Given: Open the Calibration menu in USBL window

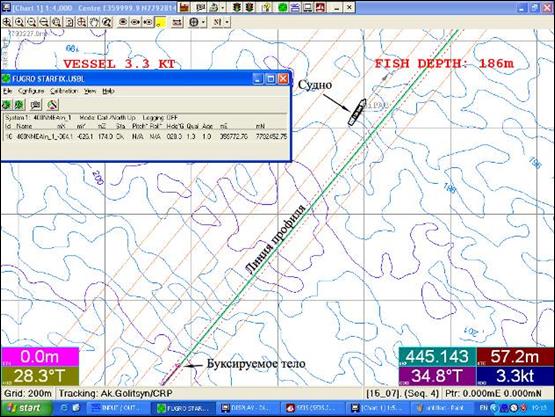Looking at the screenshot, I should pos(63,91).
